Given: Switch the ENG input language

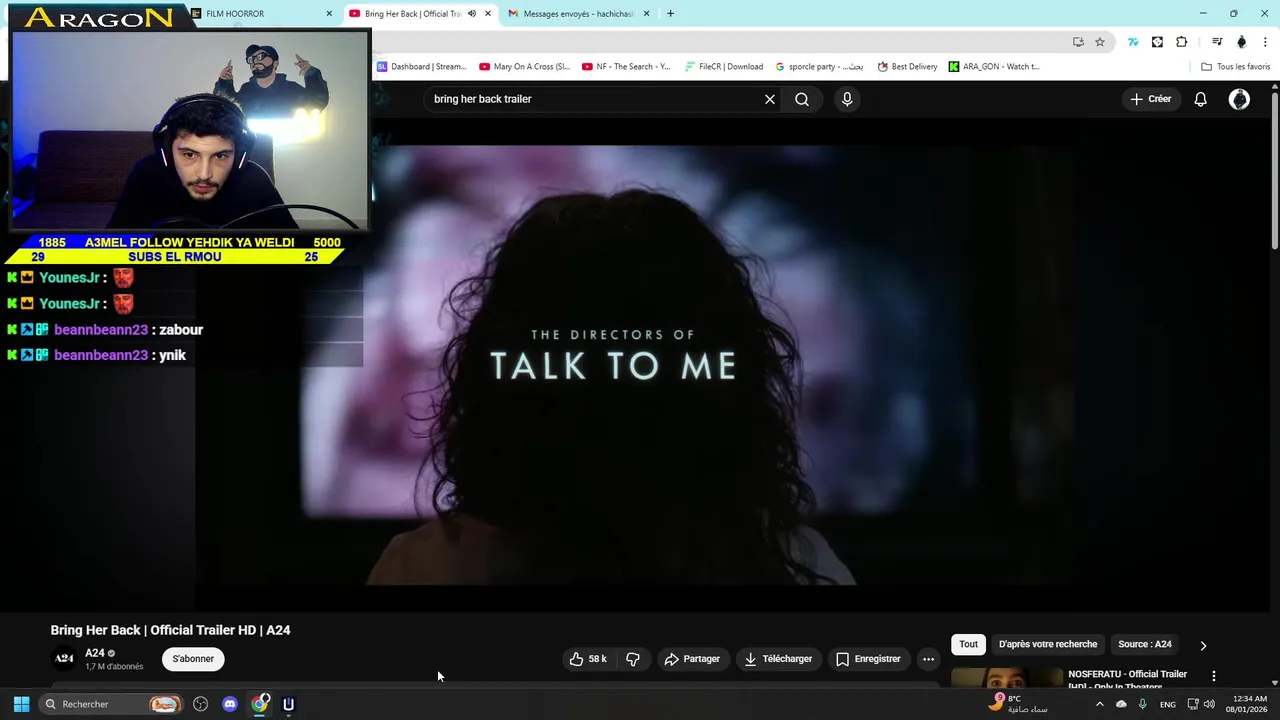Looking at the screenshot, I should tap(1167, 704).
